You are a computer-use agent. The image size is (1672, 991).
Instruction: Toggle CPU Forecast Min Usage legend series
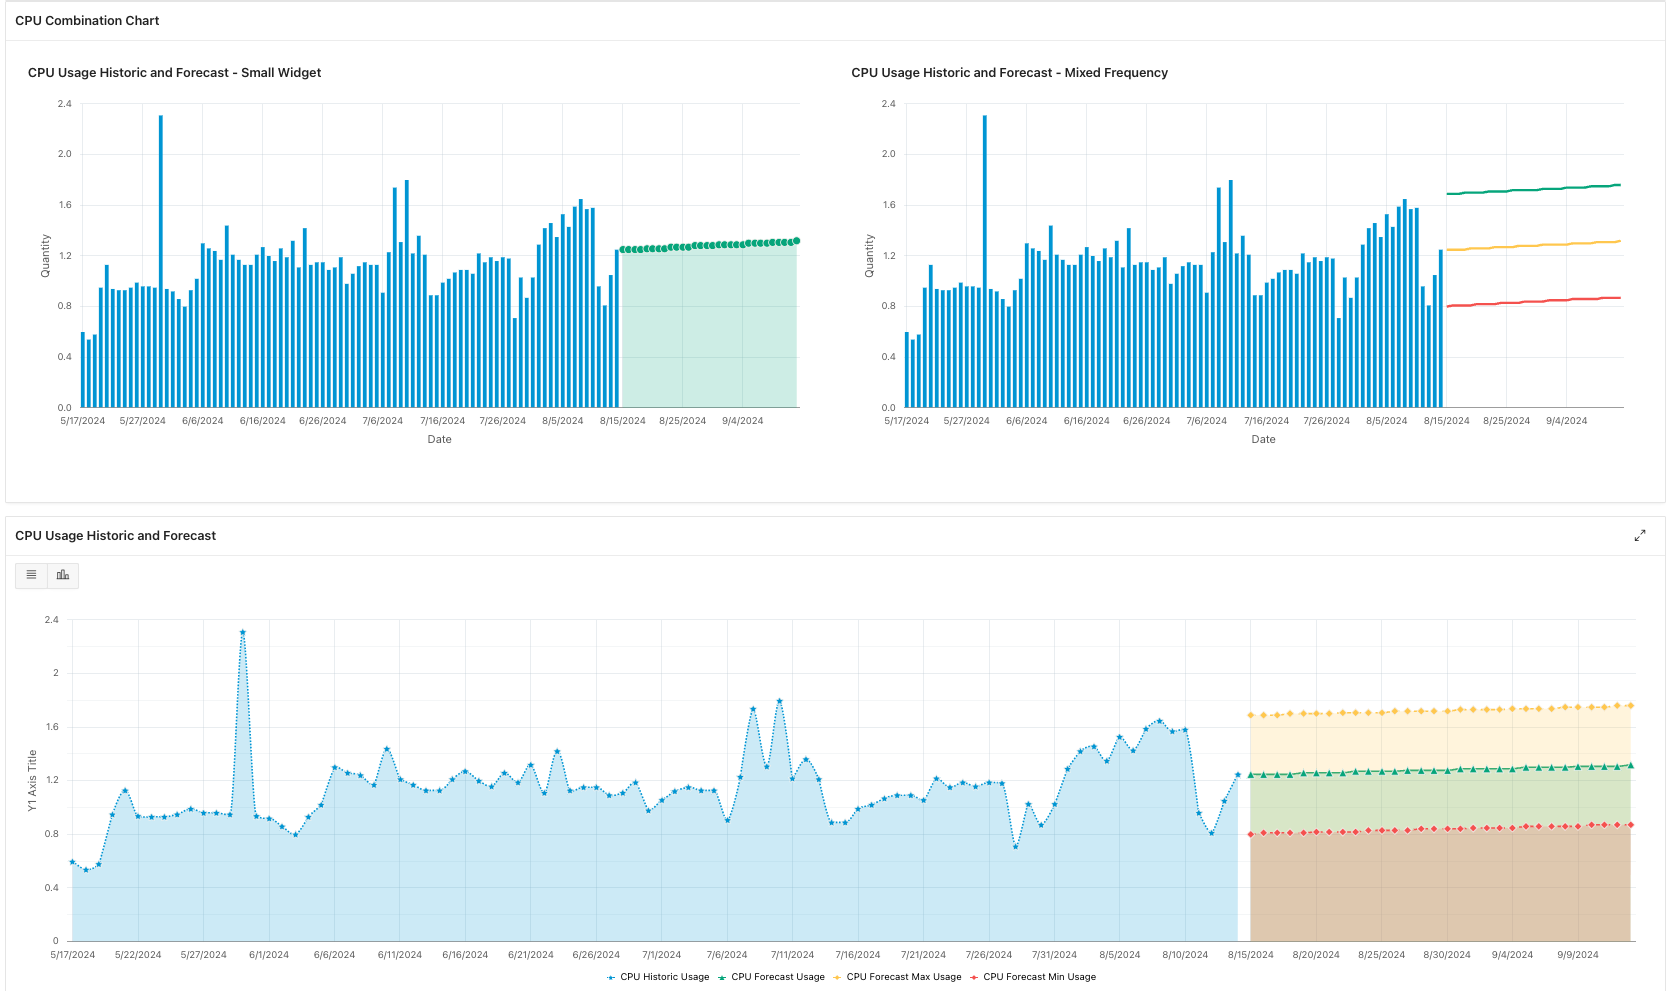[1033, 977]
